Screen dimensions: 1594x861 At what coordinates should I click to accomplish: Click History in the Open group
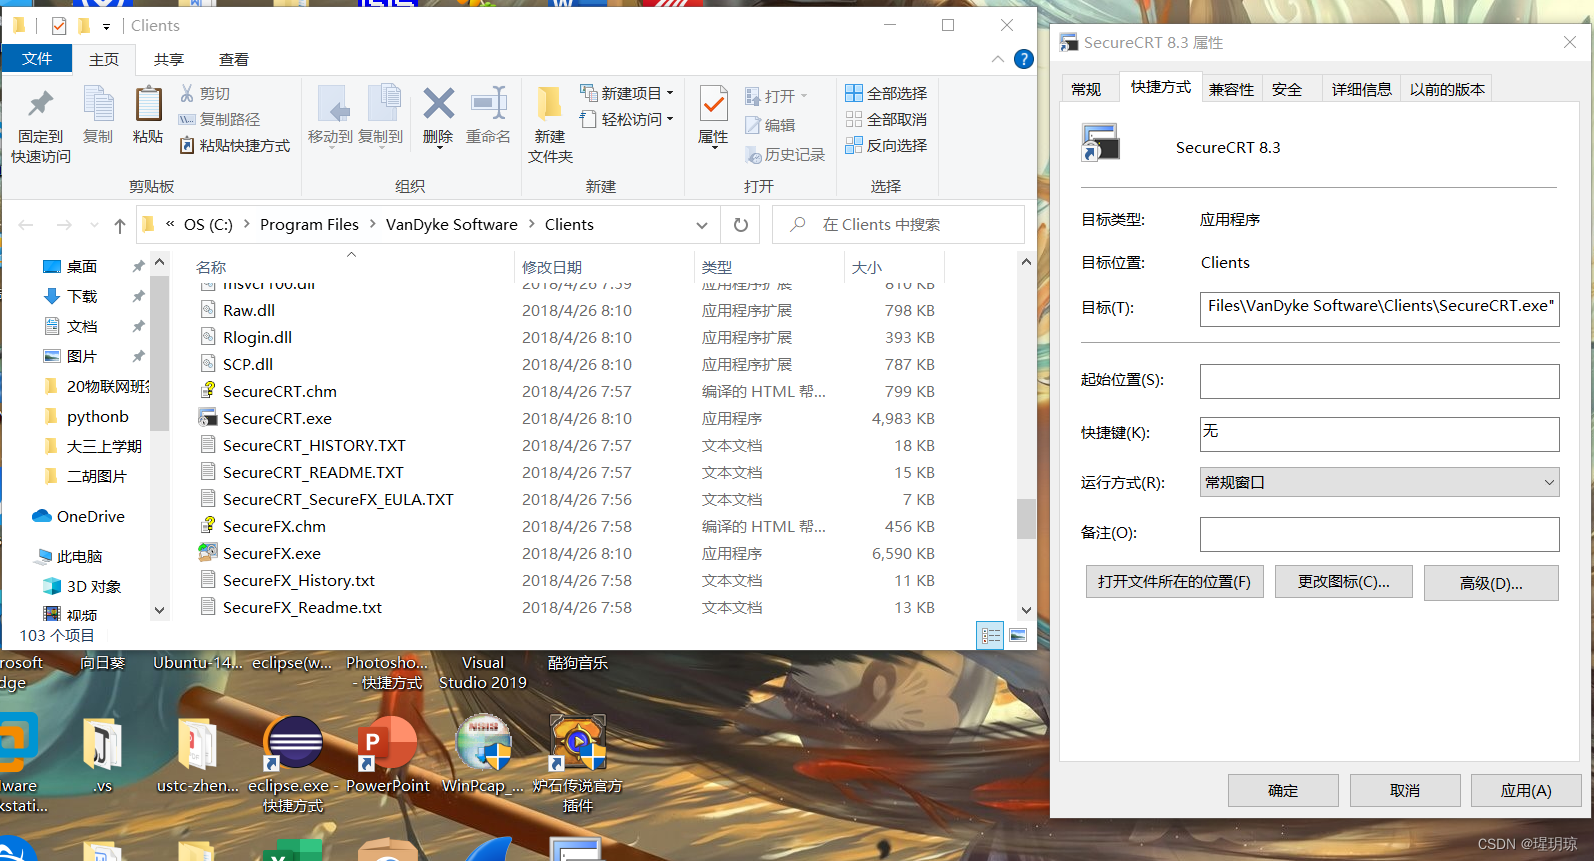click(x=785, y=155)
